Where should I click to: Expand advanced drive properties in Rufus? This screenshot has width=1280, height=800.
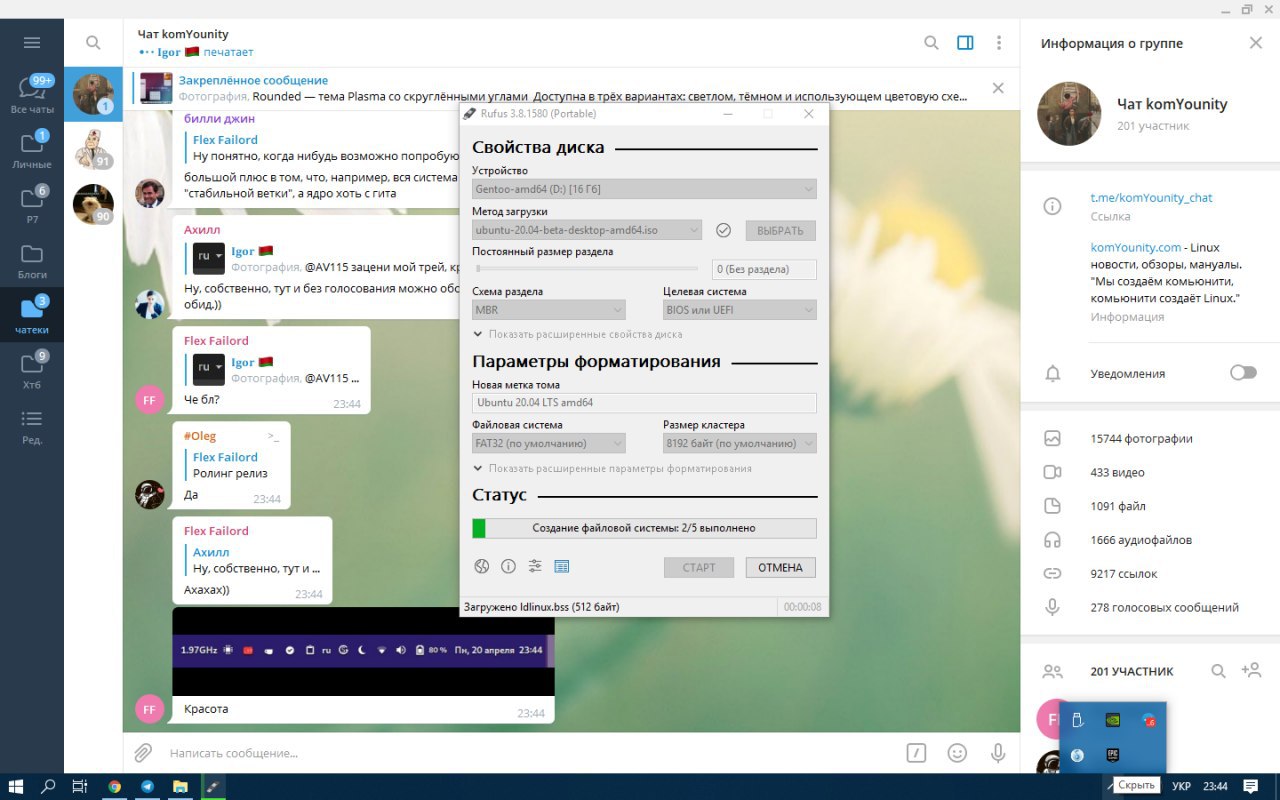click(578, 335)
